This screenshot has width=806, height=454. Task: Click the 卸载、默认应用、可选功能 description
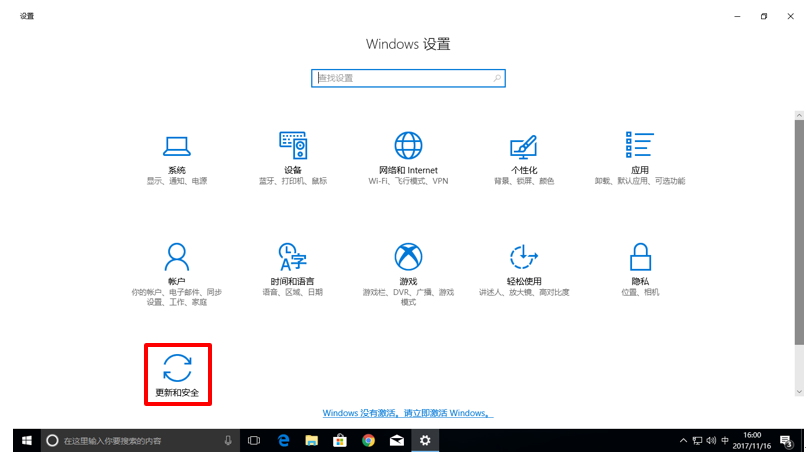tap(640, 181)
